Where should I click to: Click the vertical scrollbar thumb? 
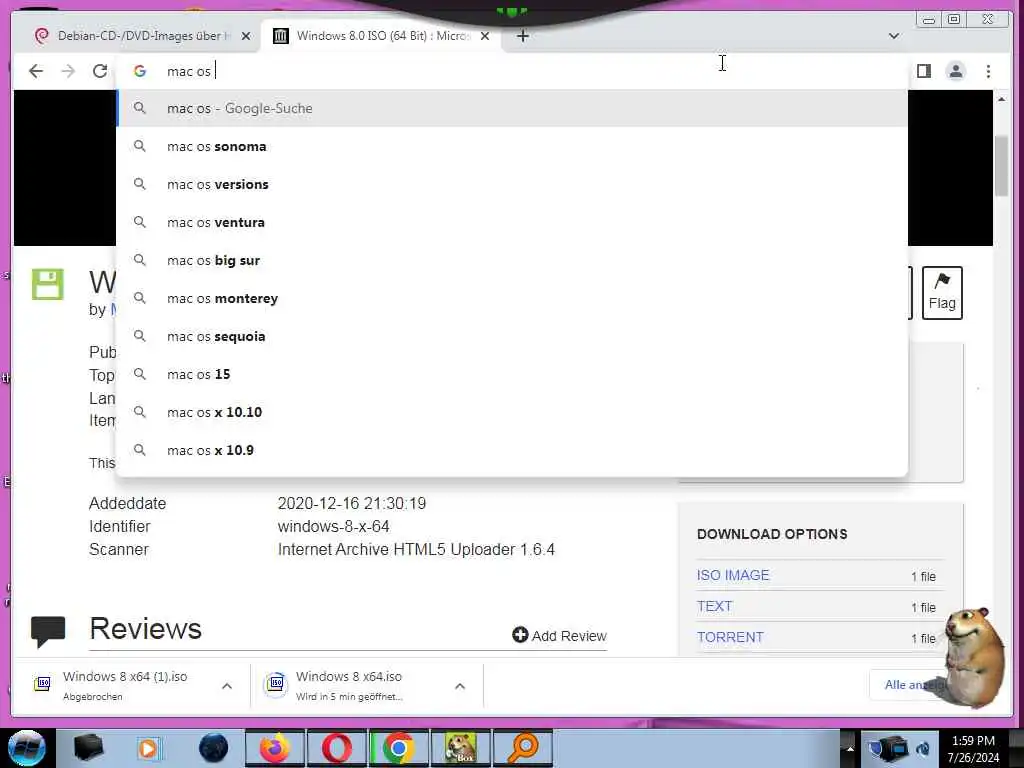1001,165
